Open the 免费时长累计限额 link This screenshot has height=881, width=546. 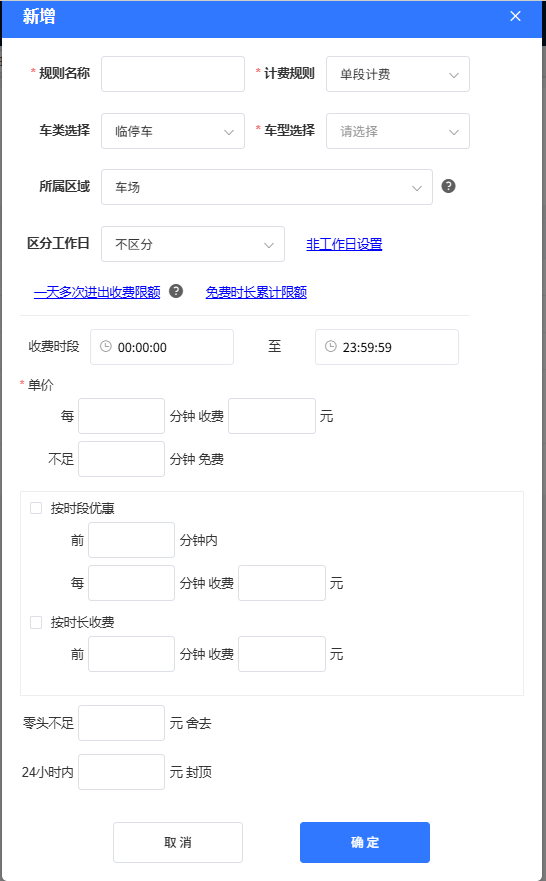click(256, 292)
